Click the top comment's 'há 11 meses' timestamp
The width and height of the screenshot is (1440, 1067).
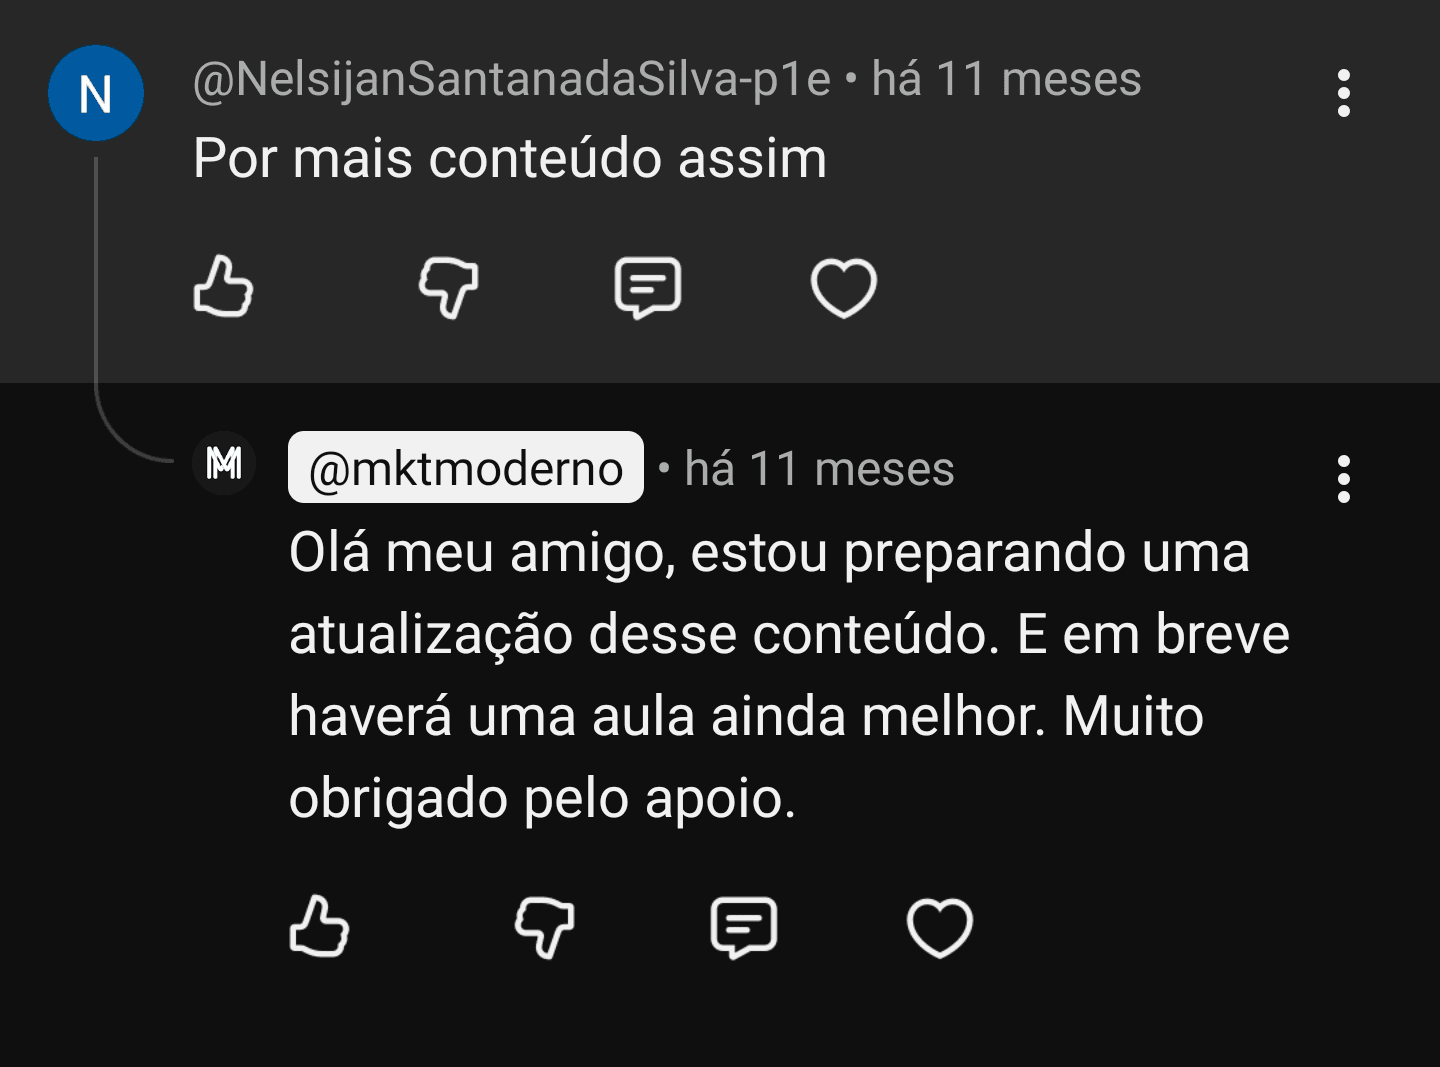(x=1006, y=79)
